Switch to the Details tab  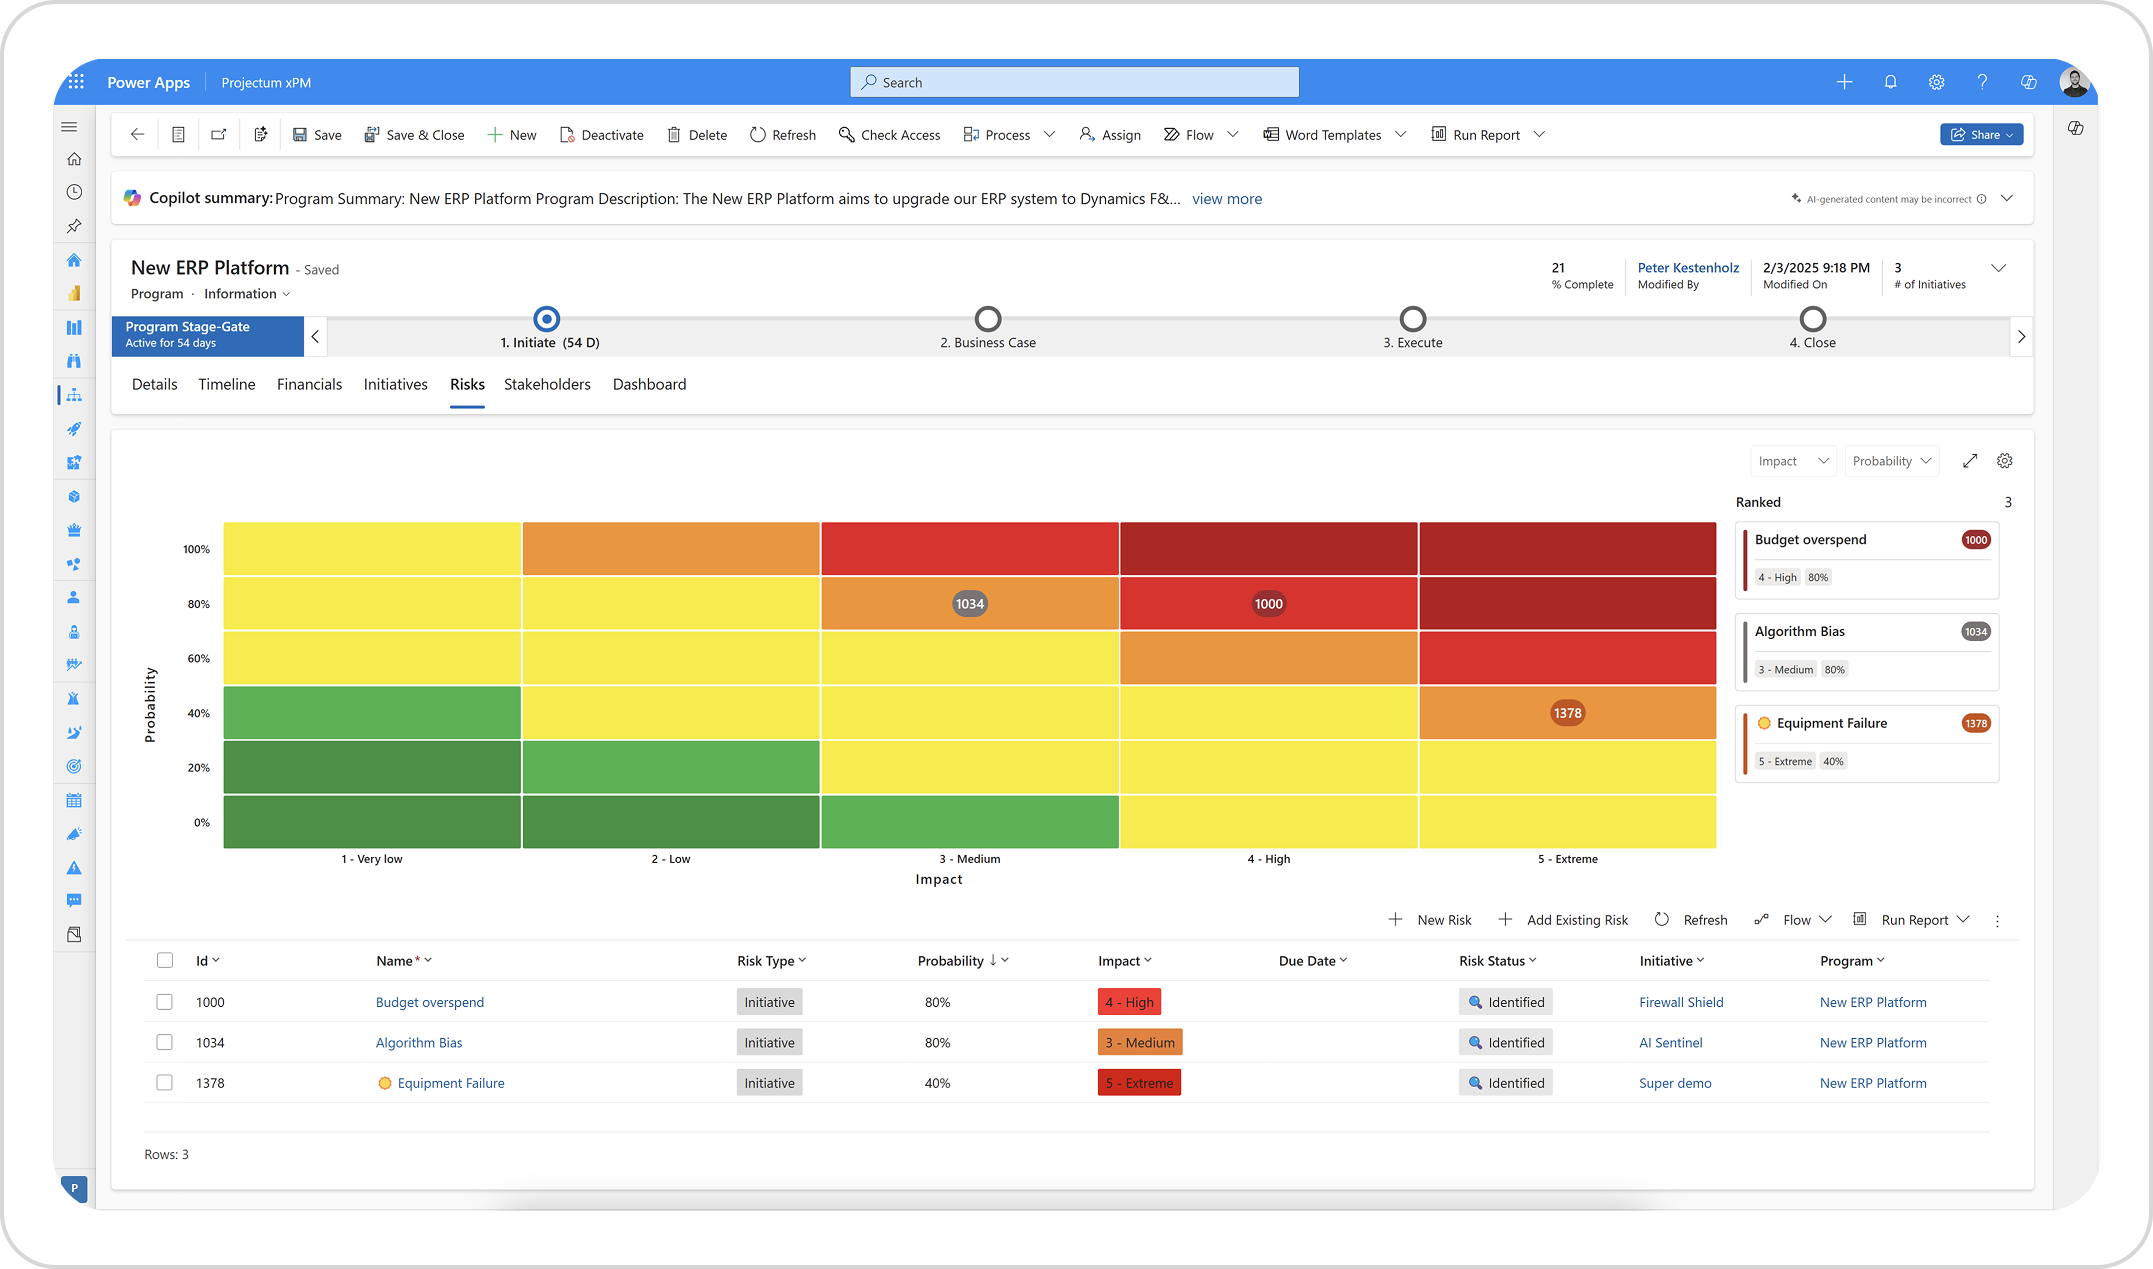pyautogui.click(x=154, y=384)
